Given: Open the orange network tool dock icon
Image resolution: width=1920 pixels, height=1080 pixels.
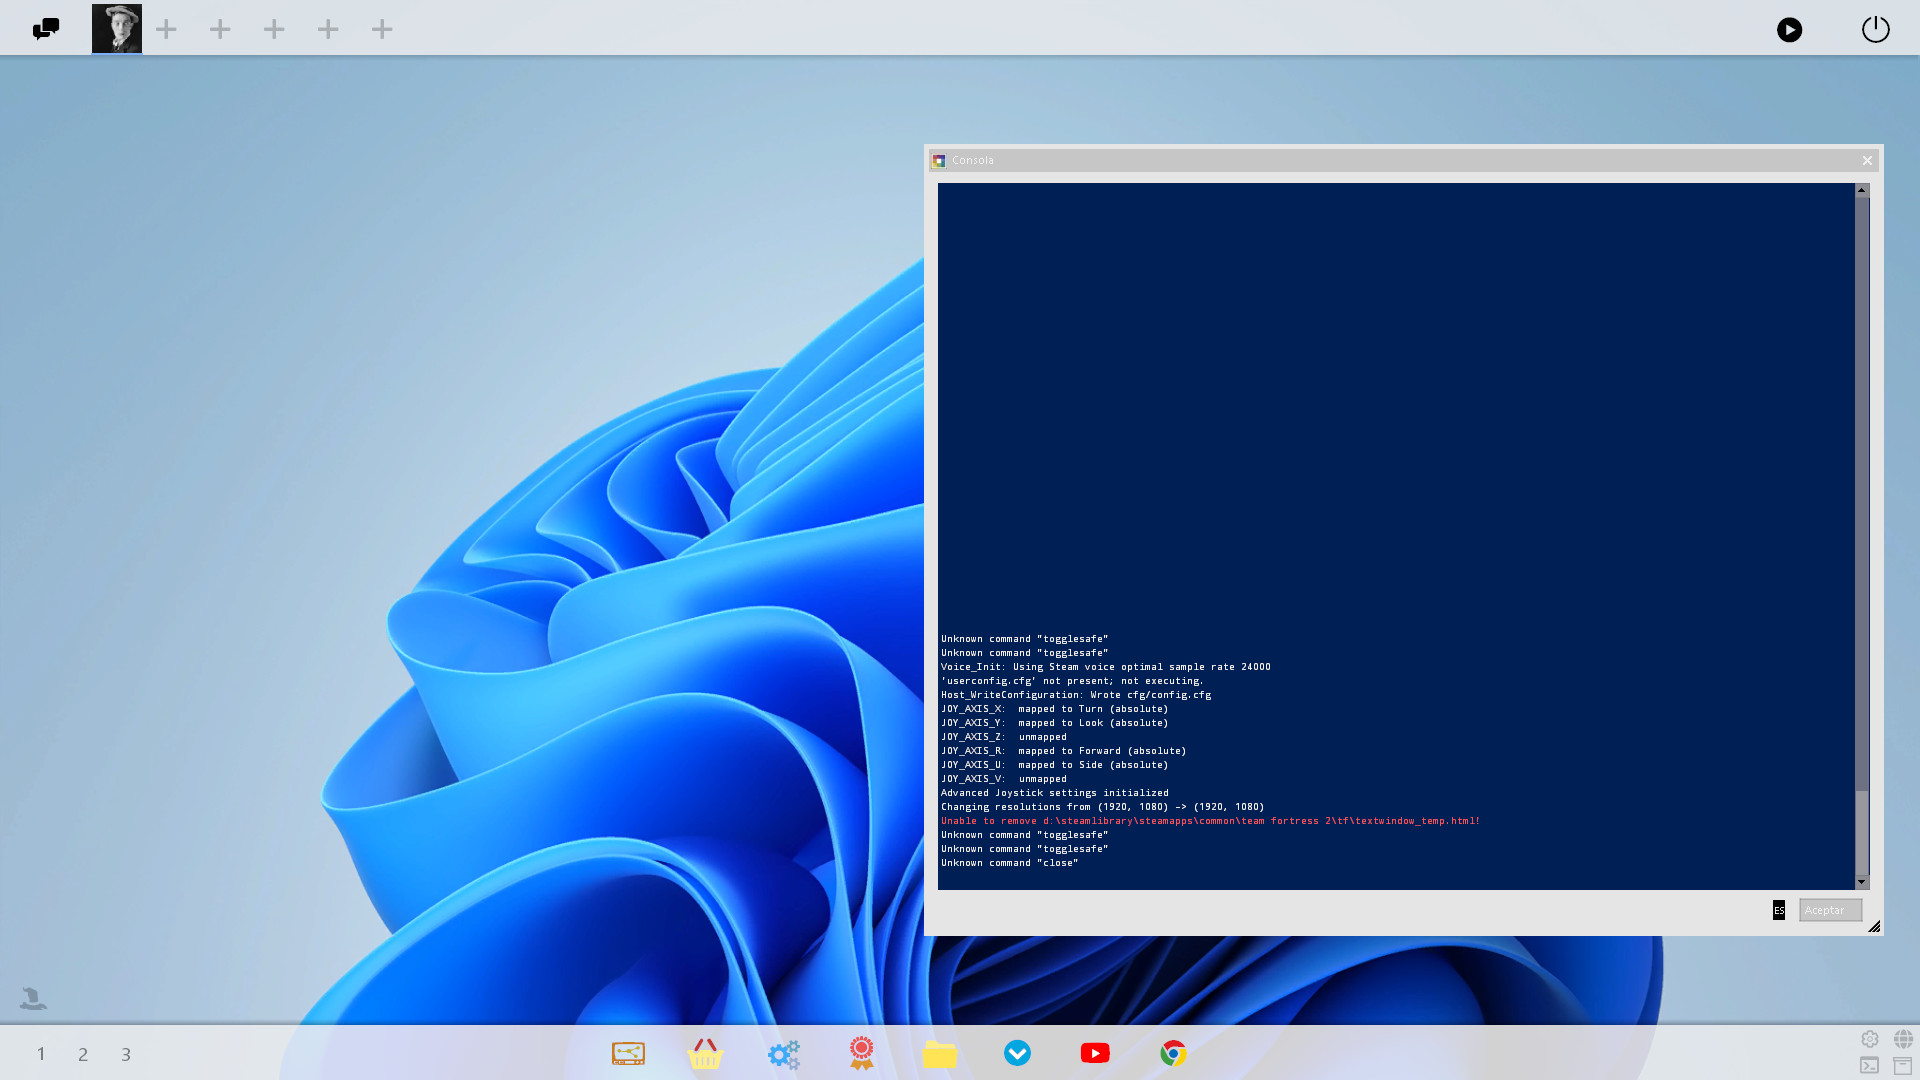Looking at the screenshot, I should tap(628, 1053).
